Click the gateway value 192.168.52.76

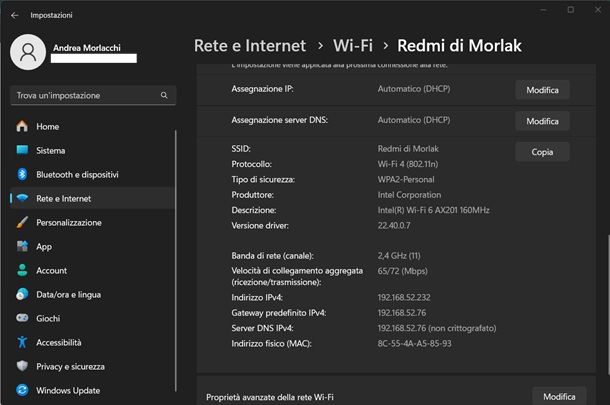coord(401,312)
